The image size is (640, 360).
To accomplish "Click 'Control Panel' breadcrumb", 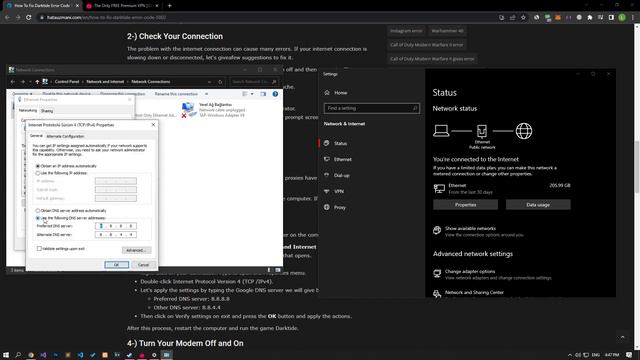I will [67, 82].
